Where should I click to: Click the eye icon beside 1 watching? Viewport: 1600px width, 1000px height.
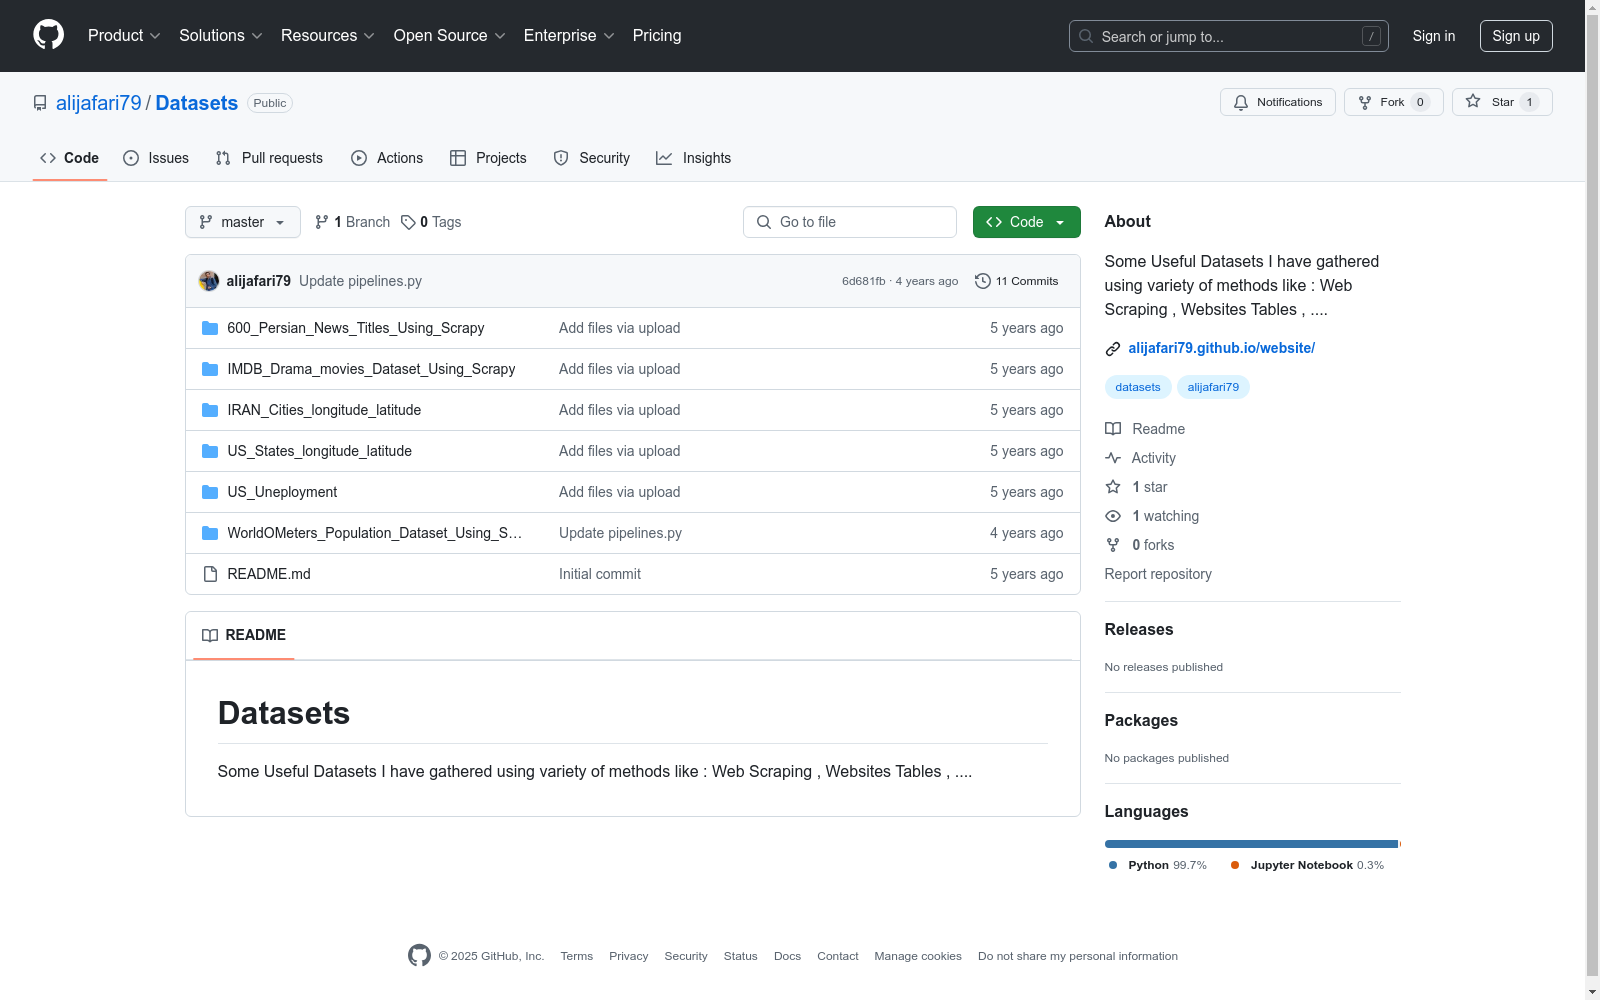[1113, 516]
